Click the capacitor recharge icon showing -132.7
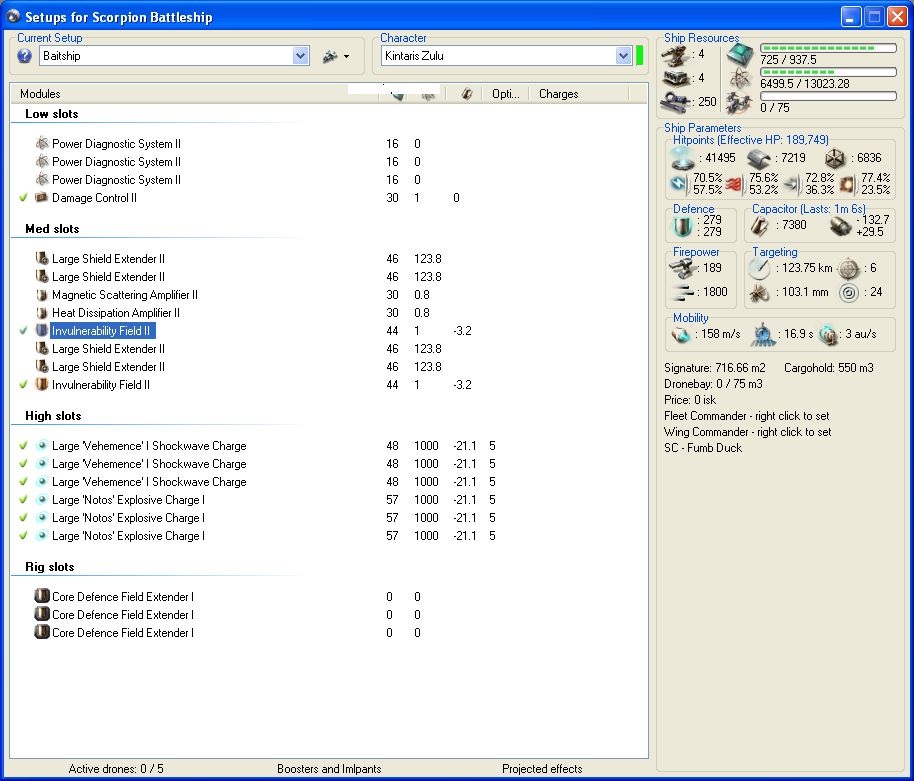This screenshot has width=914, height=781. point(840,226)
